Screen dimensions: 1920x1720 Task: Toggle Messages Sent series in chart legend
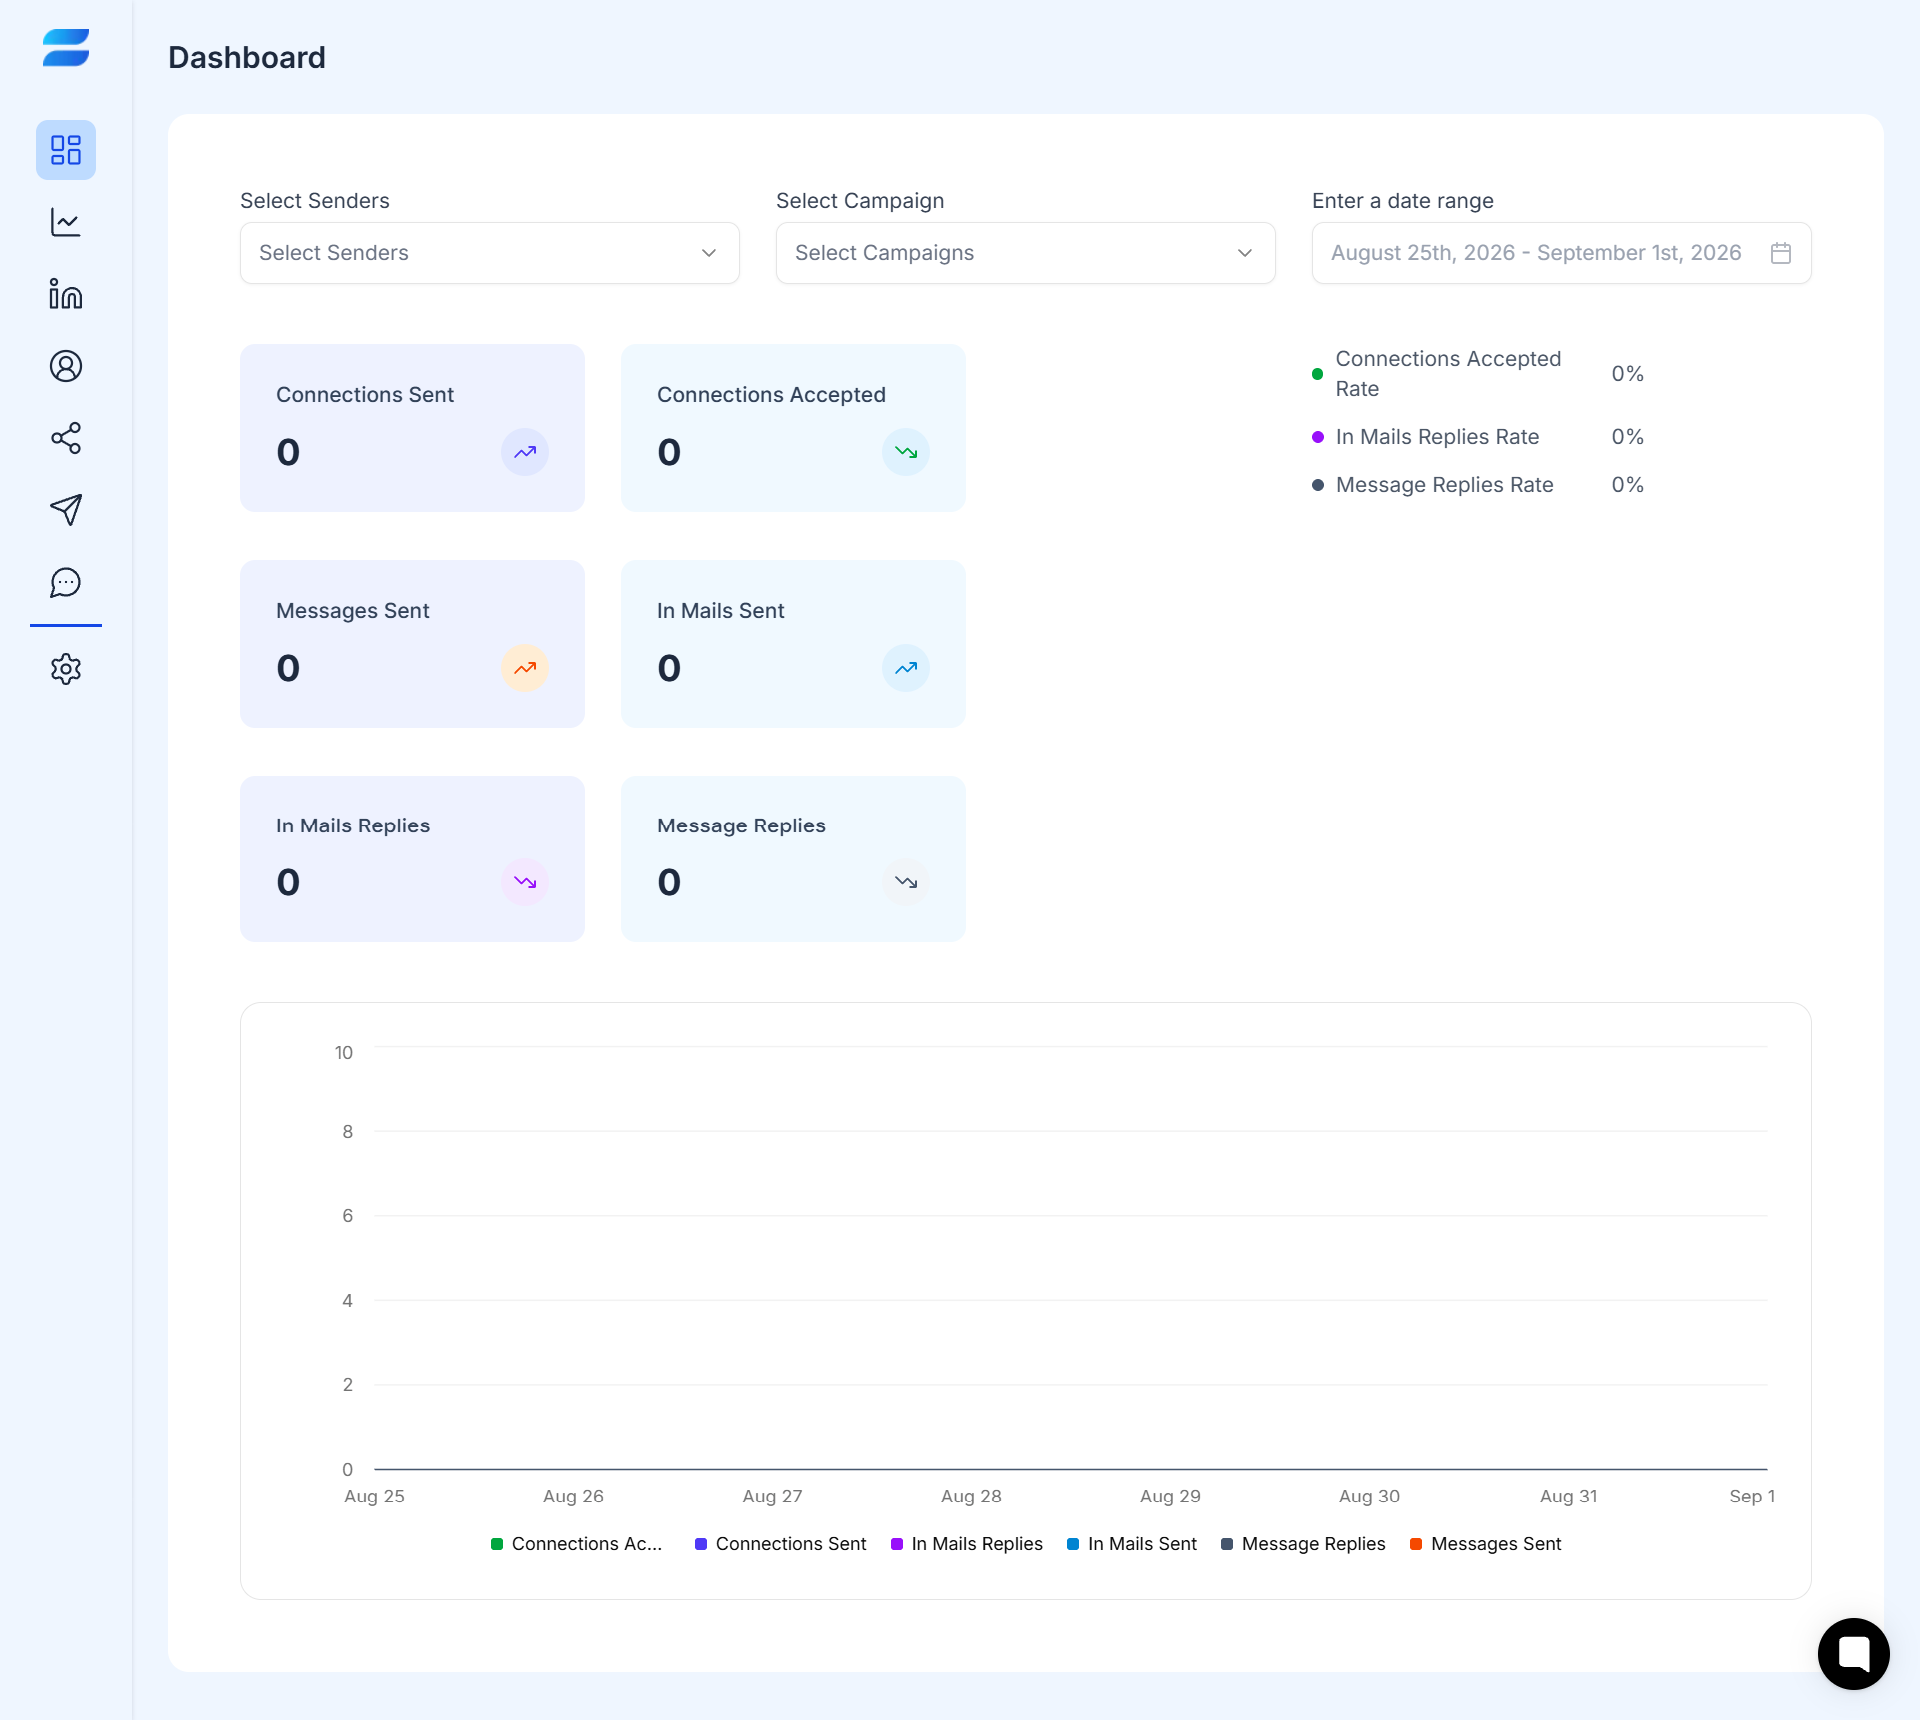click(x=1486, y=1544)
